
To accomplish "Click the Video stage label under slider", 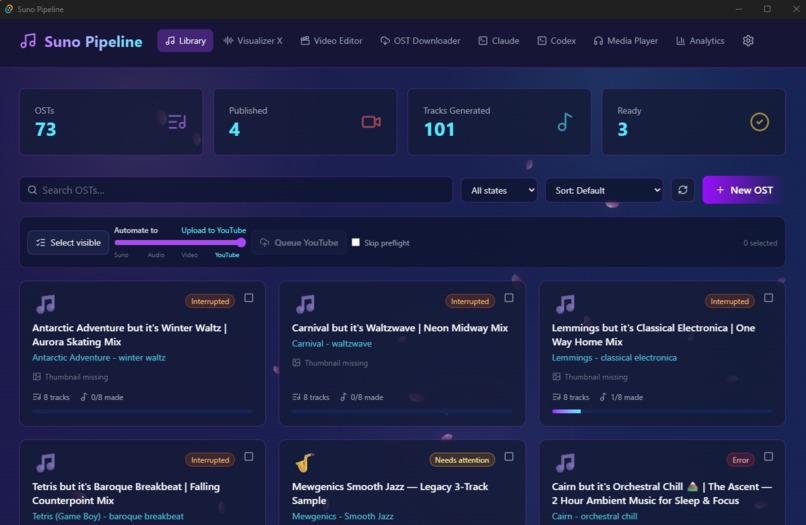I will 189,255.
